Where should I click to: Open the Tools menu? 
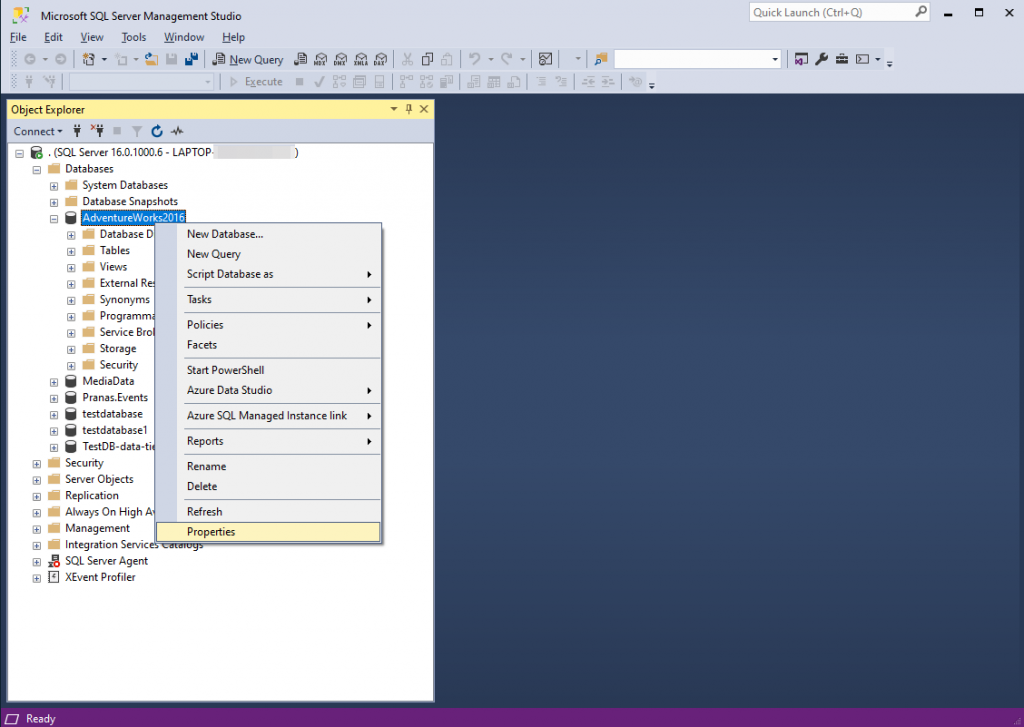pos(134,37)
